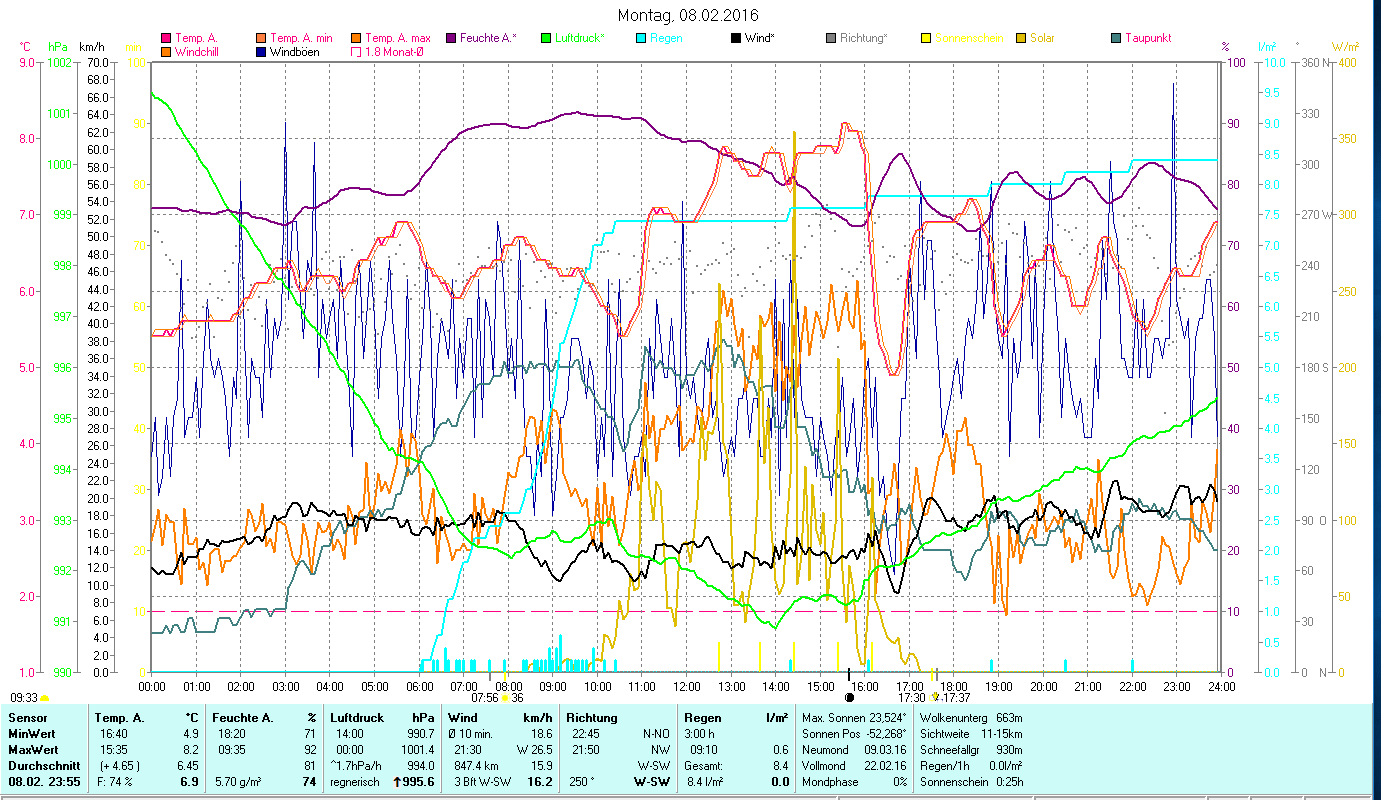Click the '12:00' label on the time axis
The image size is (1381, 800).
pos(687,686)
